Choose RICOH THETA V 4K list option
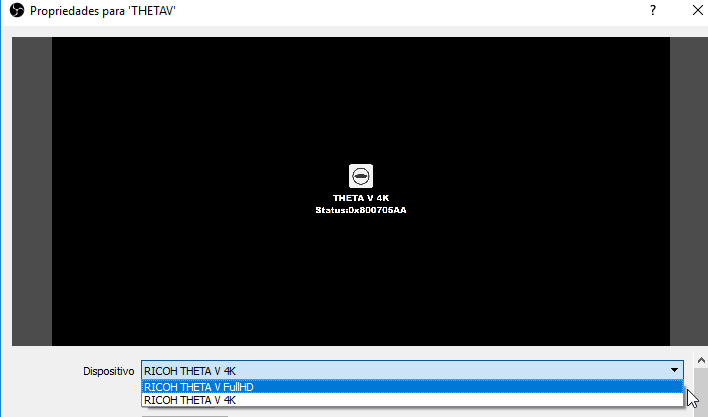 (412, 400)
